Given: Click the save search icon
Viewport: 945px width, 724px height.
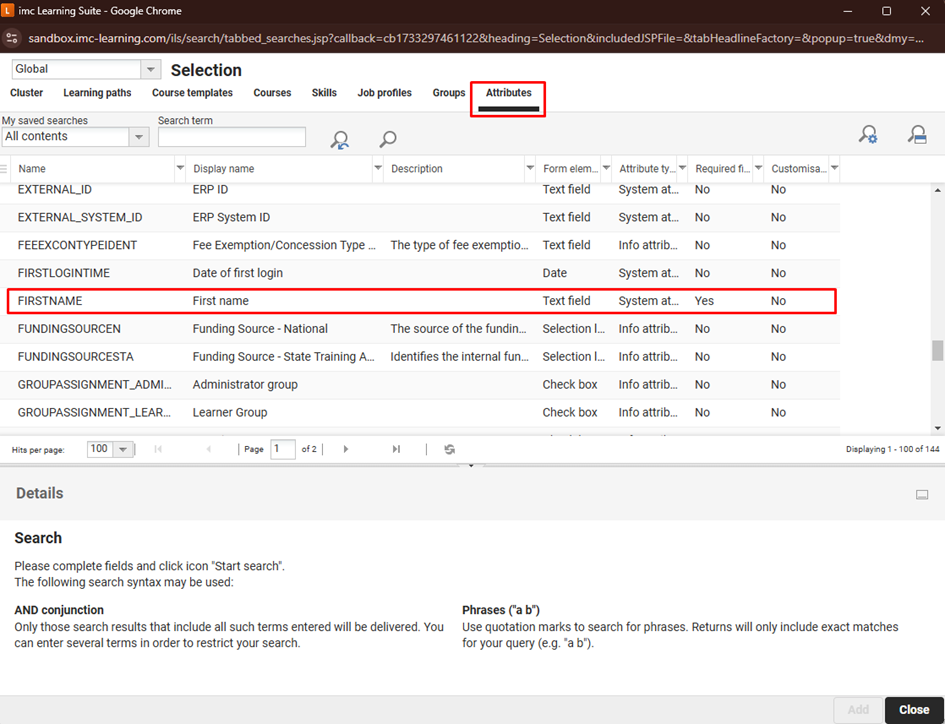Looking at the screenshot, I should (916, 135).
